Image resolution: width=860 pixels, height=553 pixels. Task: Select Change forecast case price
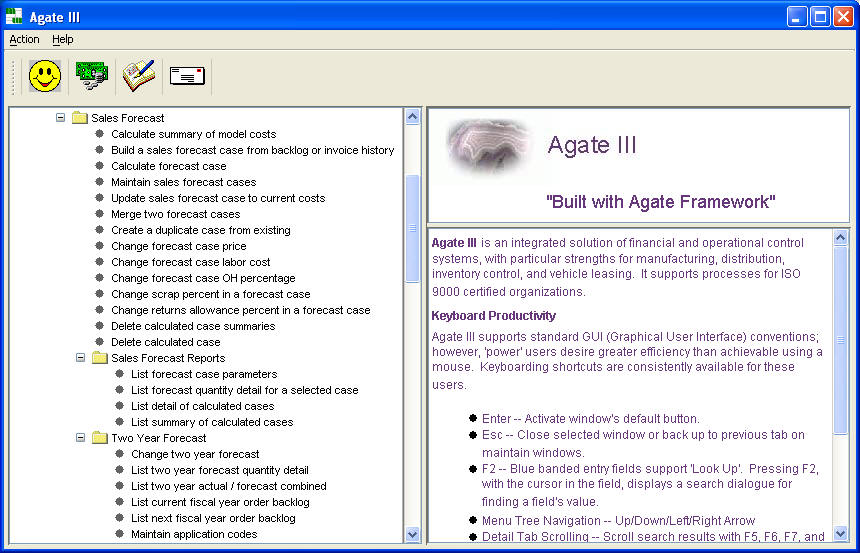click(179, 246)
